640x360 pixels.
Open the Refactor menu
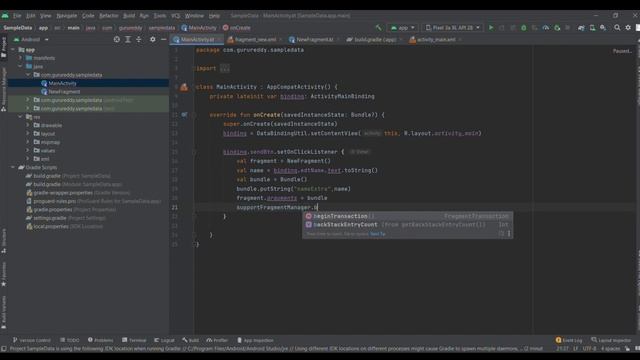coord(109,16)
